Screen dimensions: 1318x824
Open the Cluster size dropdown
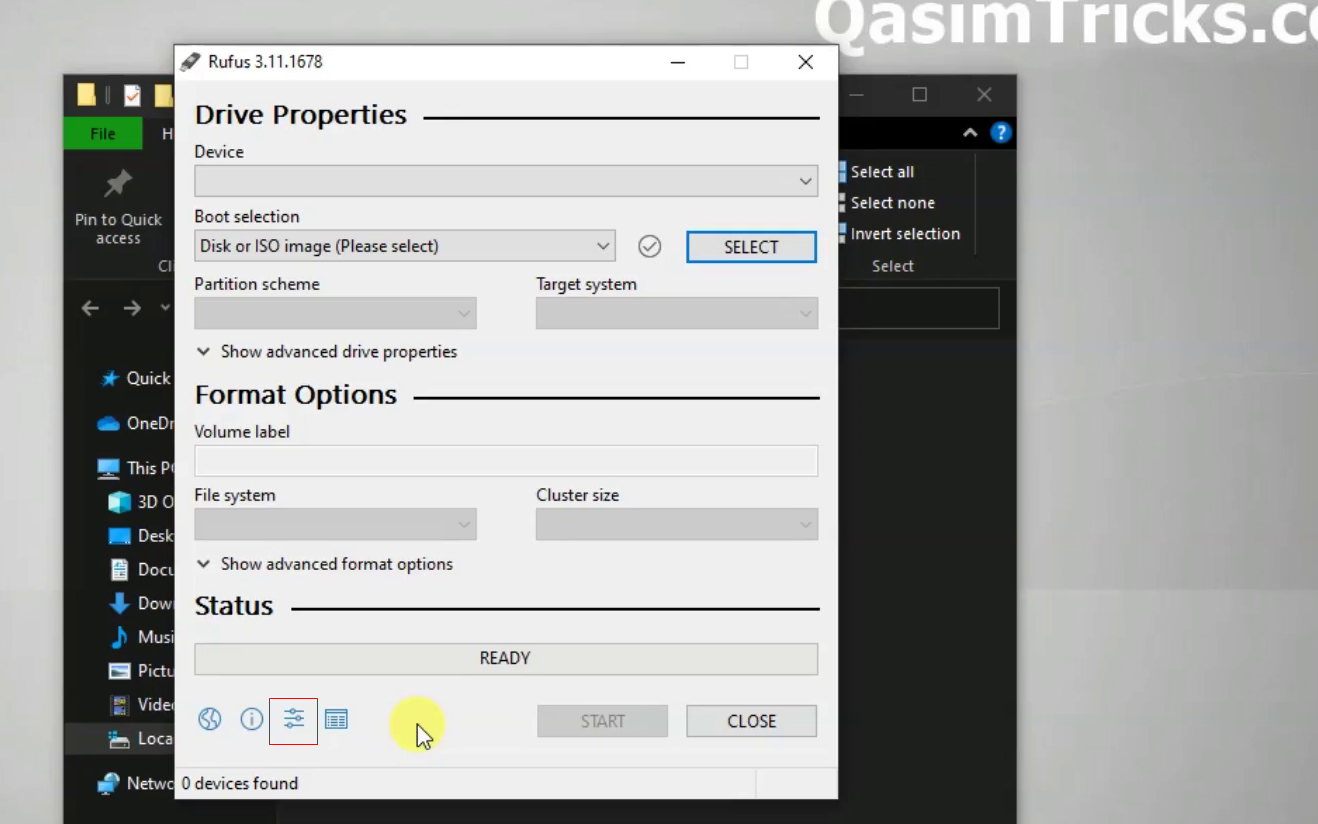(677, 524)
